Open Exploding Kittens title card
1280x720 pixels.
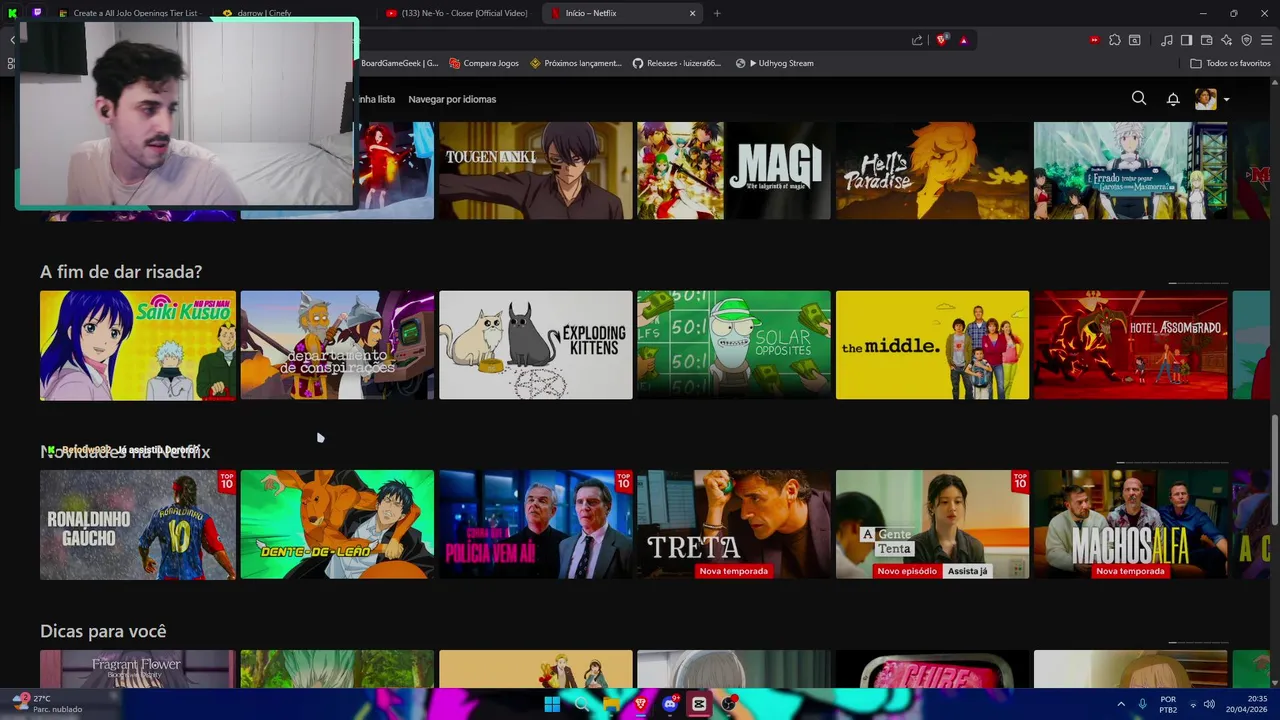click(535, 345)
